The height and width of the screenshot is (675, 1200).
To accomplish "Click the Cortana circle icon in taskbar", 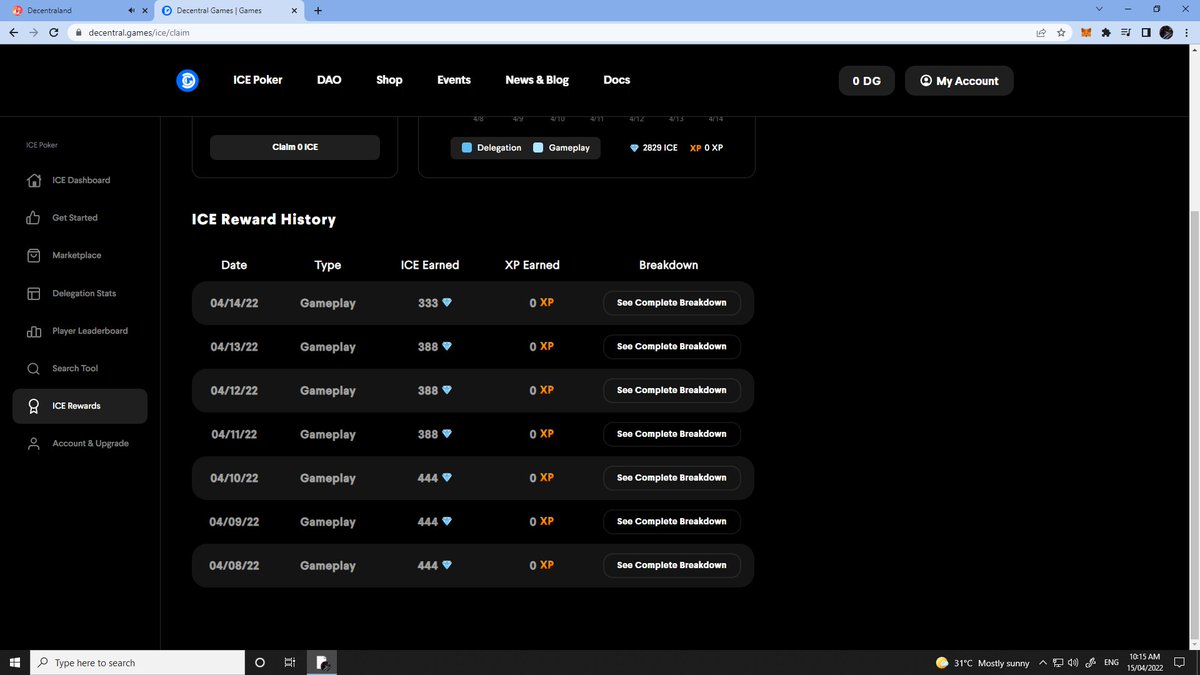I will 260,662.
